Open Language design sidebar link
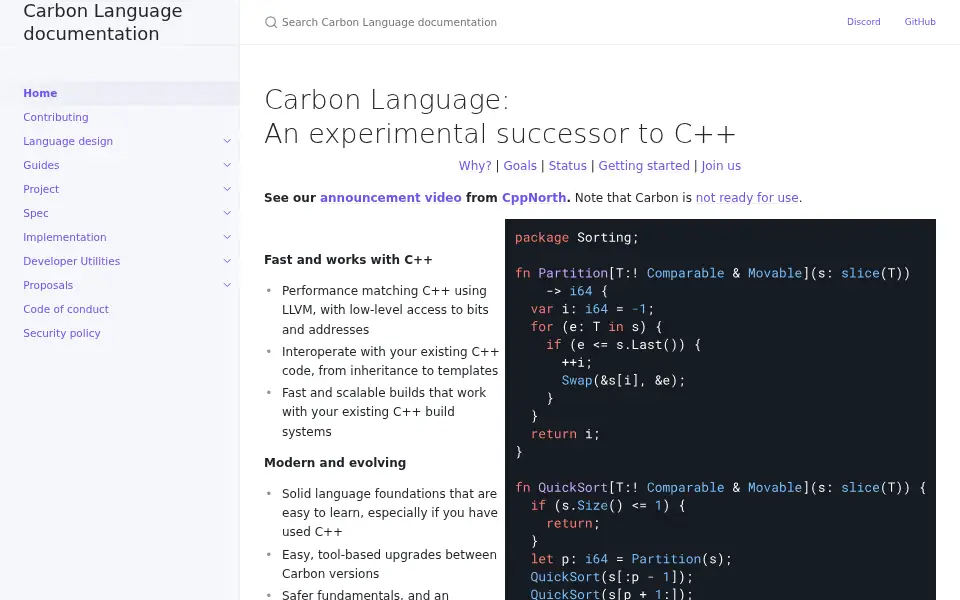This screenshot has width=960, height=600. point(68,141)
